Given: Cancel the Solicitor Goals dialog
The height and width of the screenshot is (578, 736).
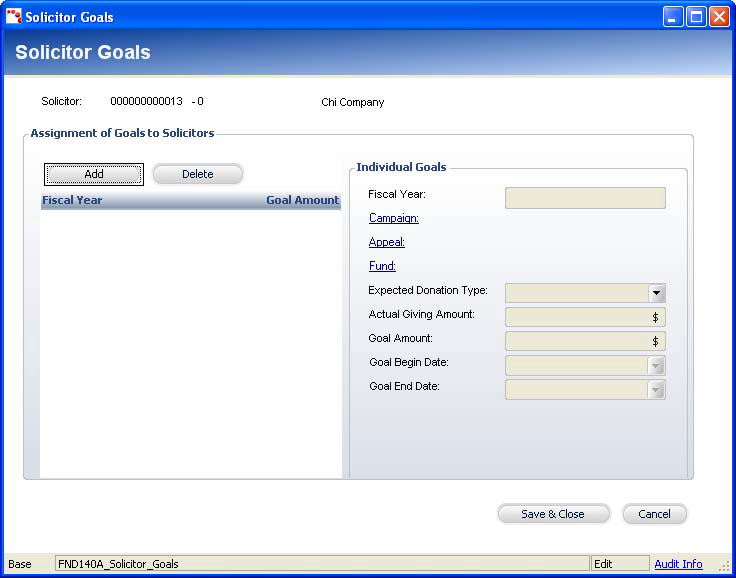Looking at the screenshot, I should 654,514.
